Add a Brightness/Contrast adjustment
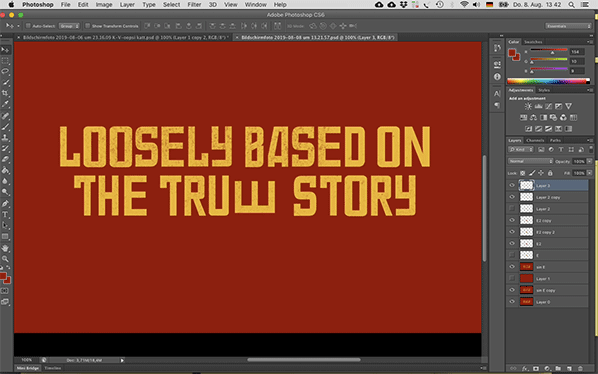598x374 pixels. [528, 106]
